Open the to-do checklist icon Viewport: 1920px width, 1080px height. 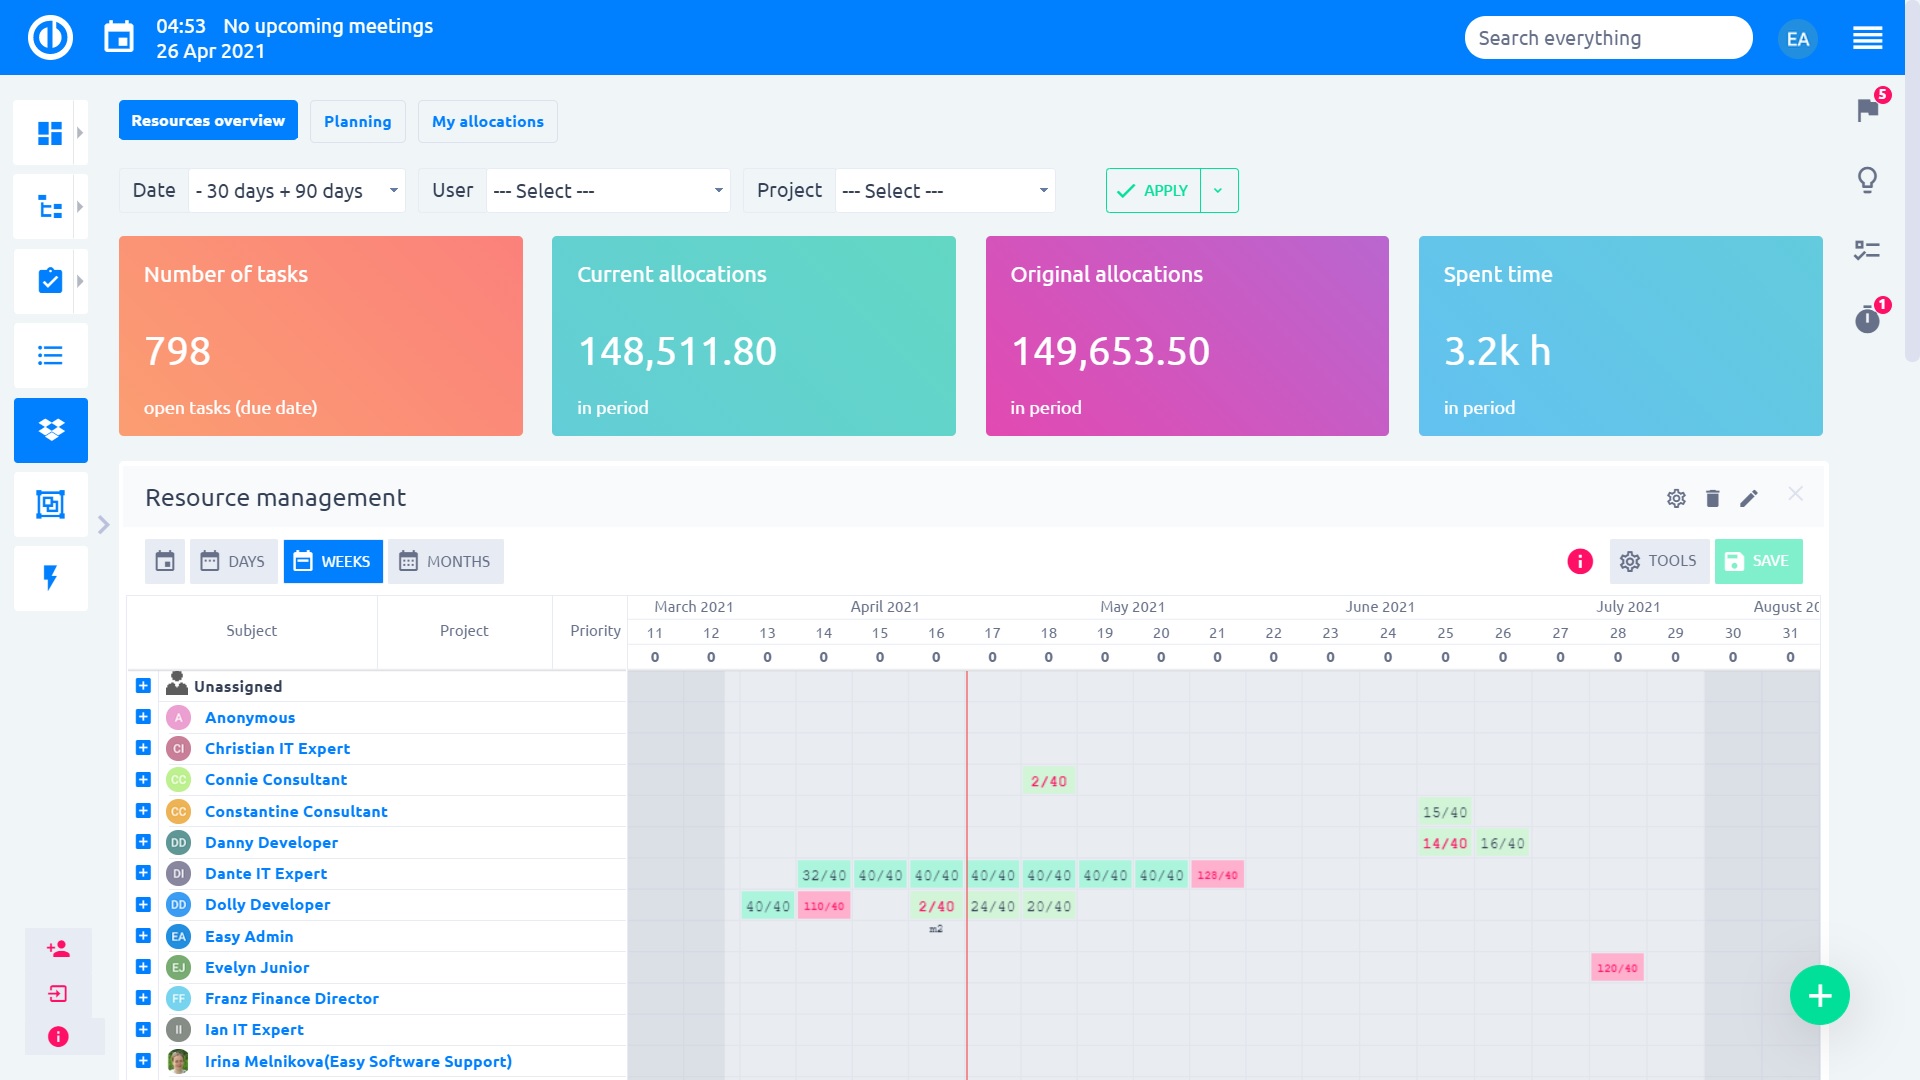pyautogui.click(x=1867, y=250)
